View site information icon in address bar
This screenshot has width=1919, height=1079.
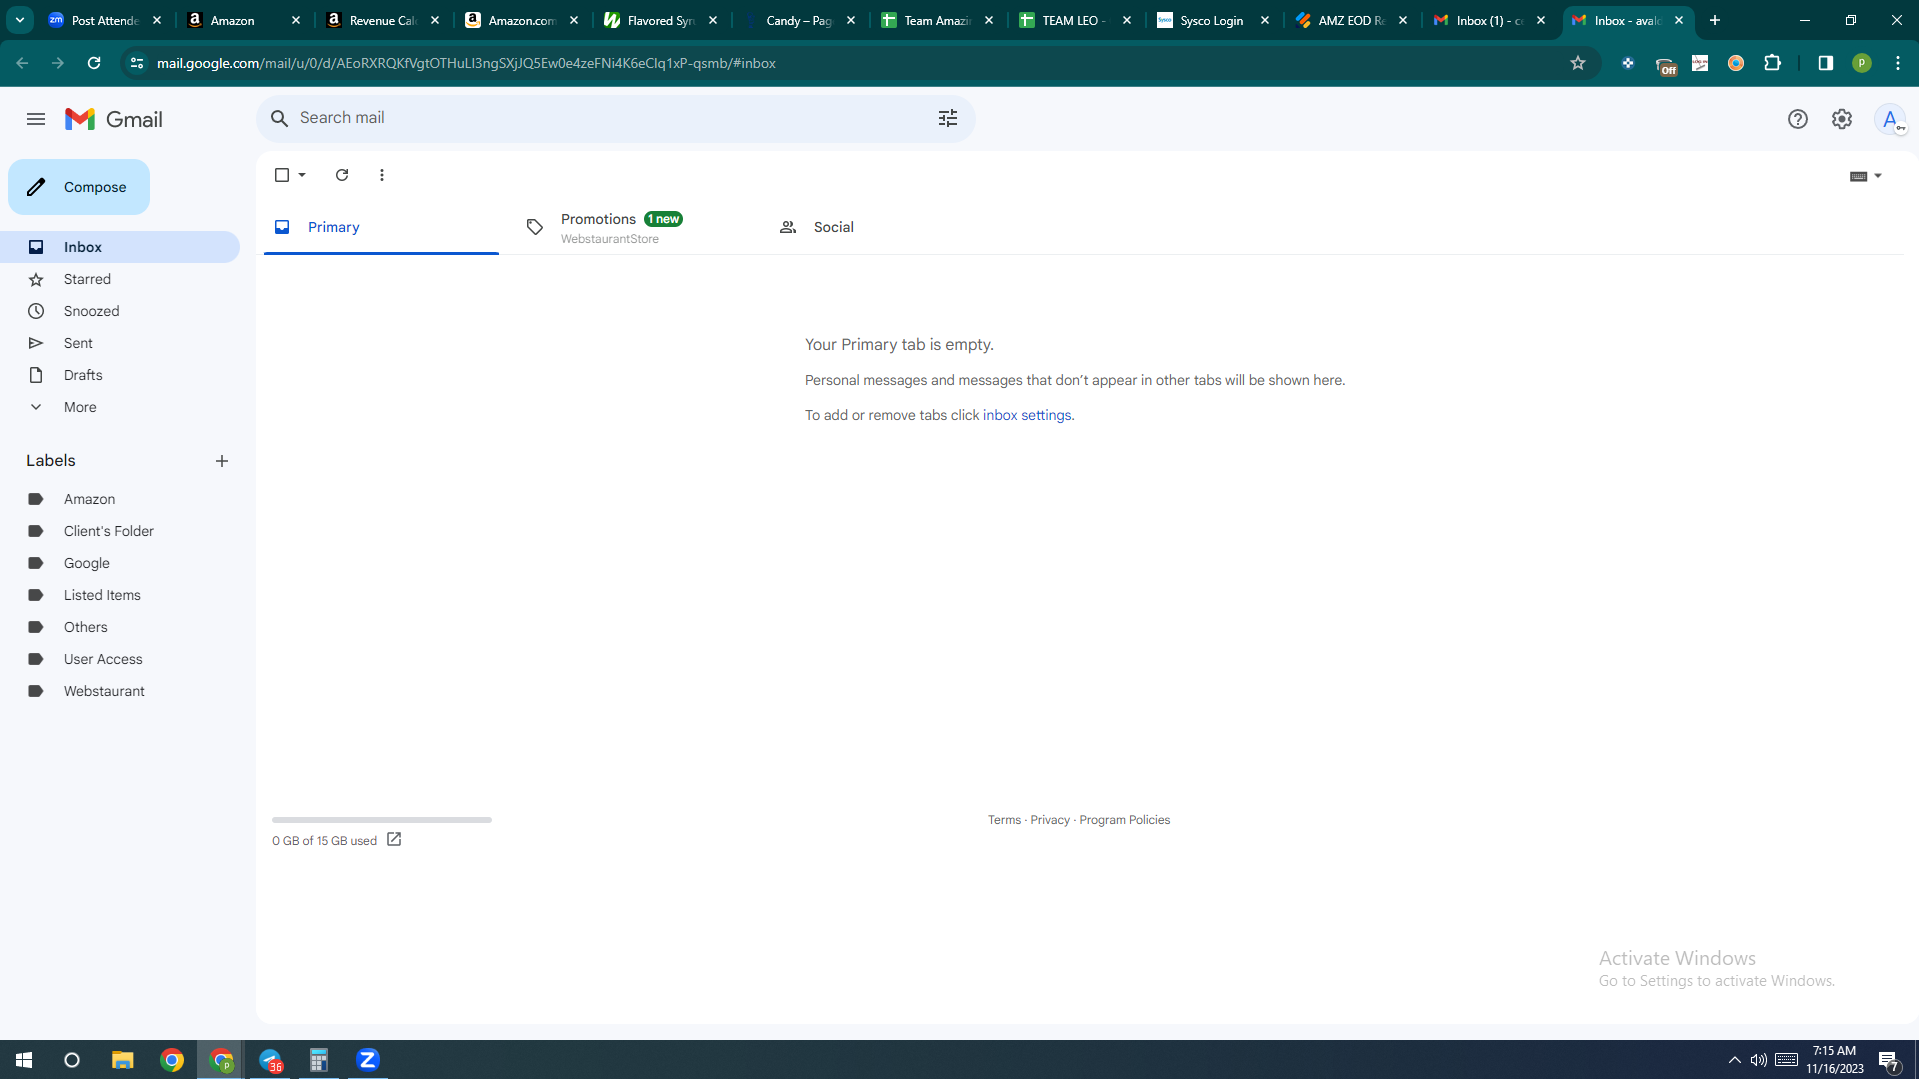pos(137,63)
